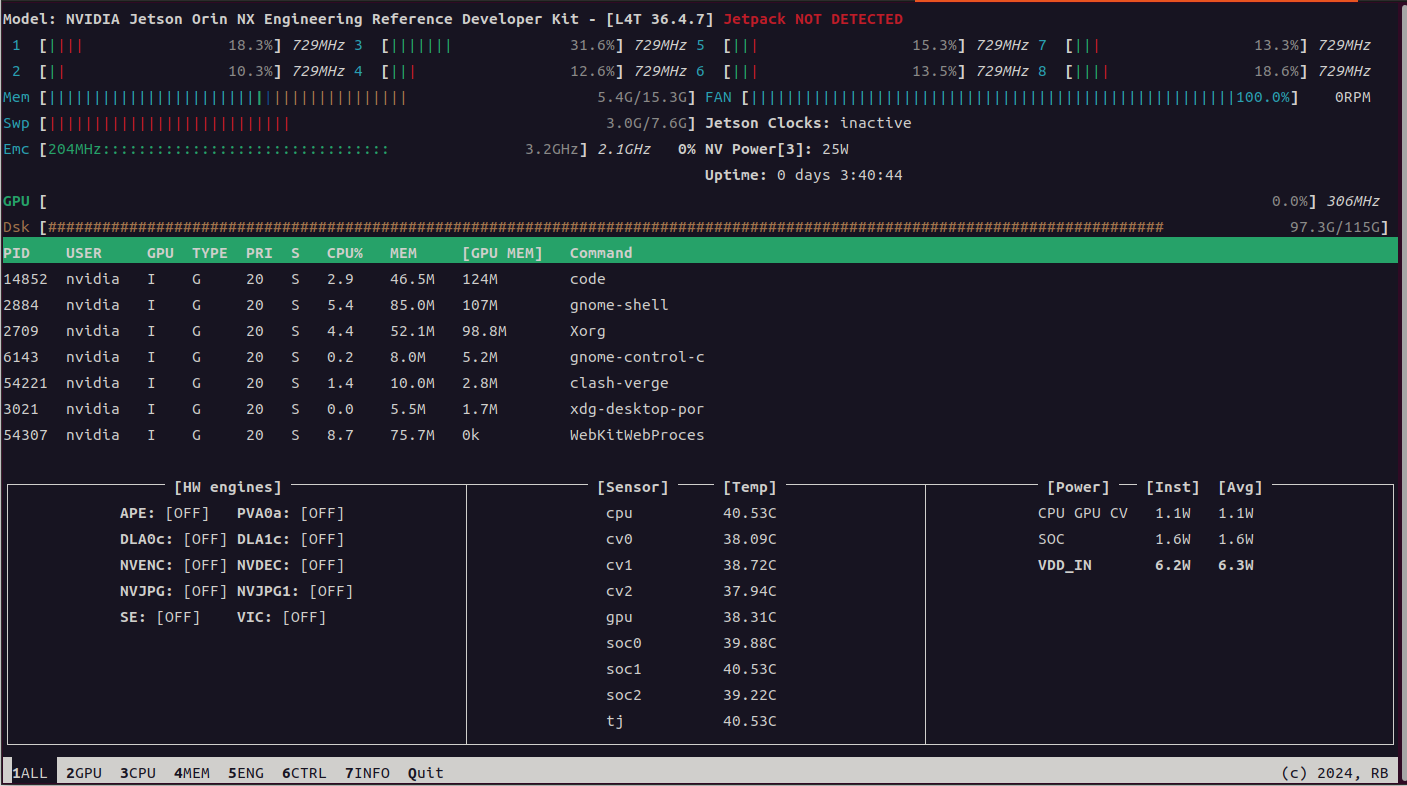Screen dimensions: 1407x786
Task: Click the (c) 2024, RB credit
Action: tap(1335, 773)
